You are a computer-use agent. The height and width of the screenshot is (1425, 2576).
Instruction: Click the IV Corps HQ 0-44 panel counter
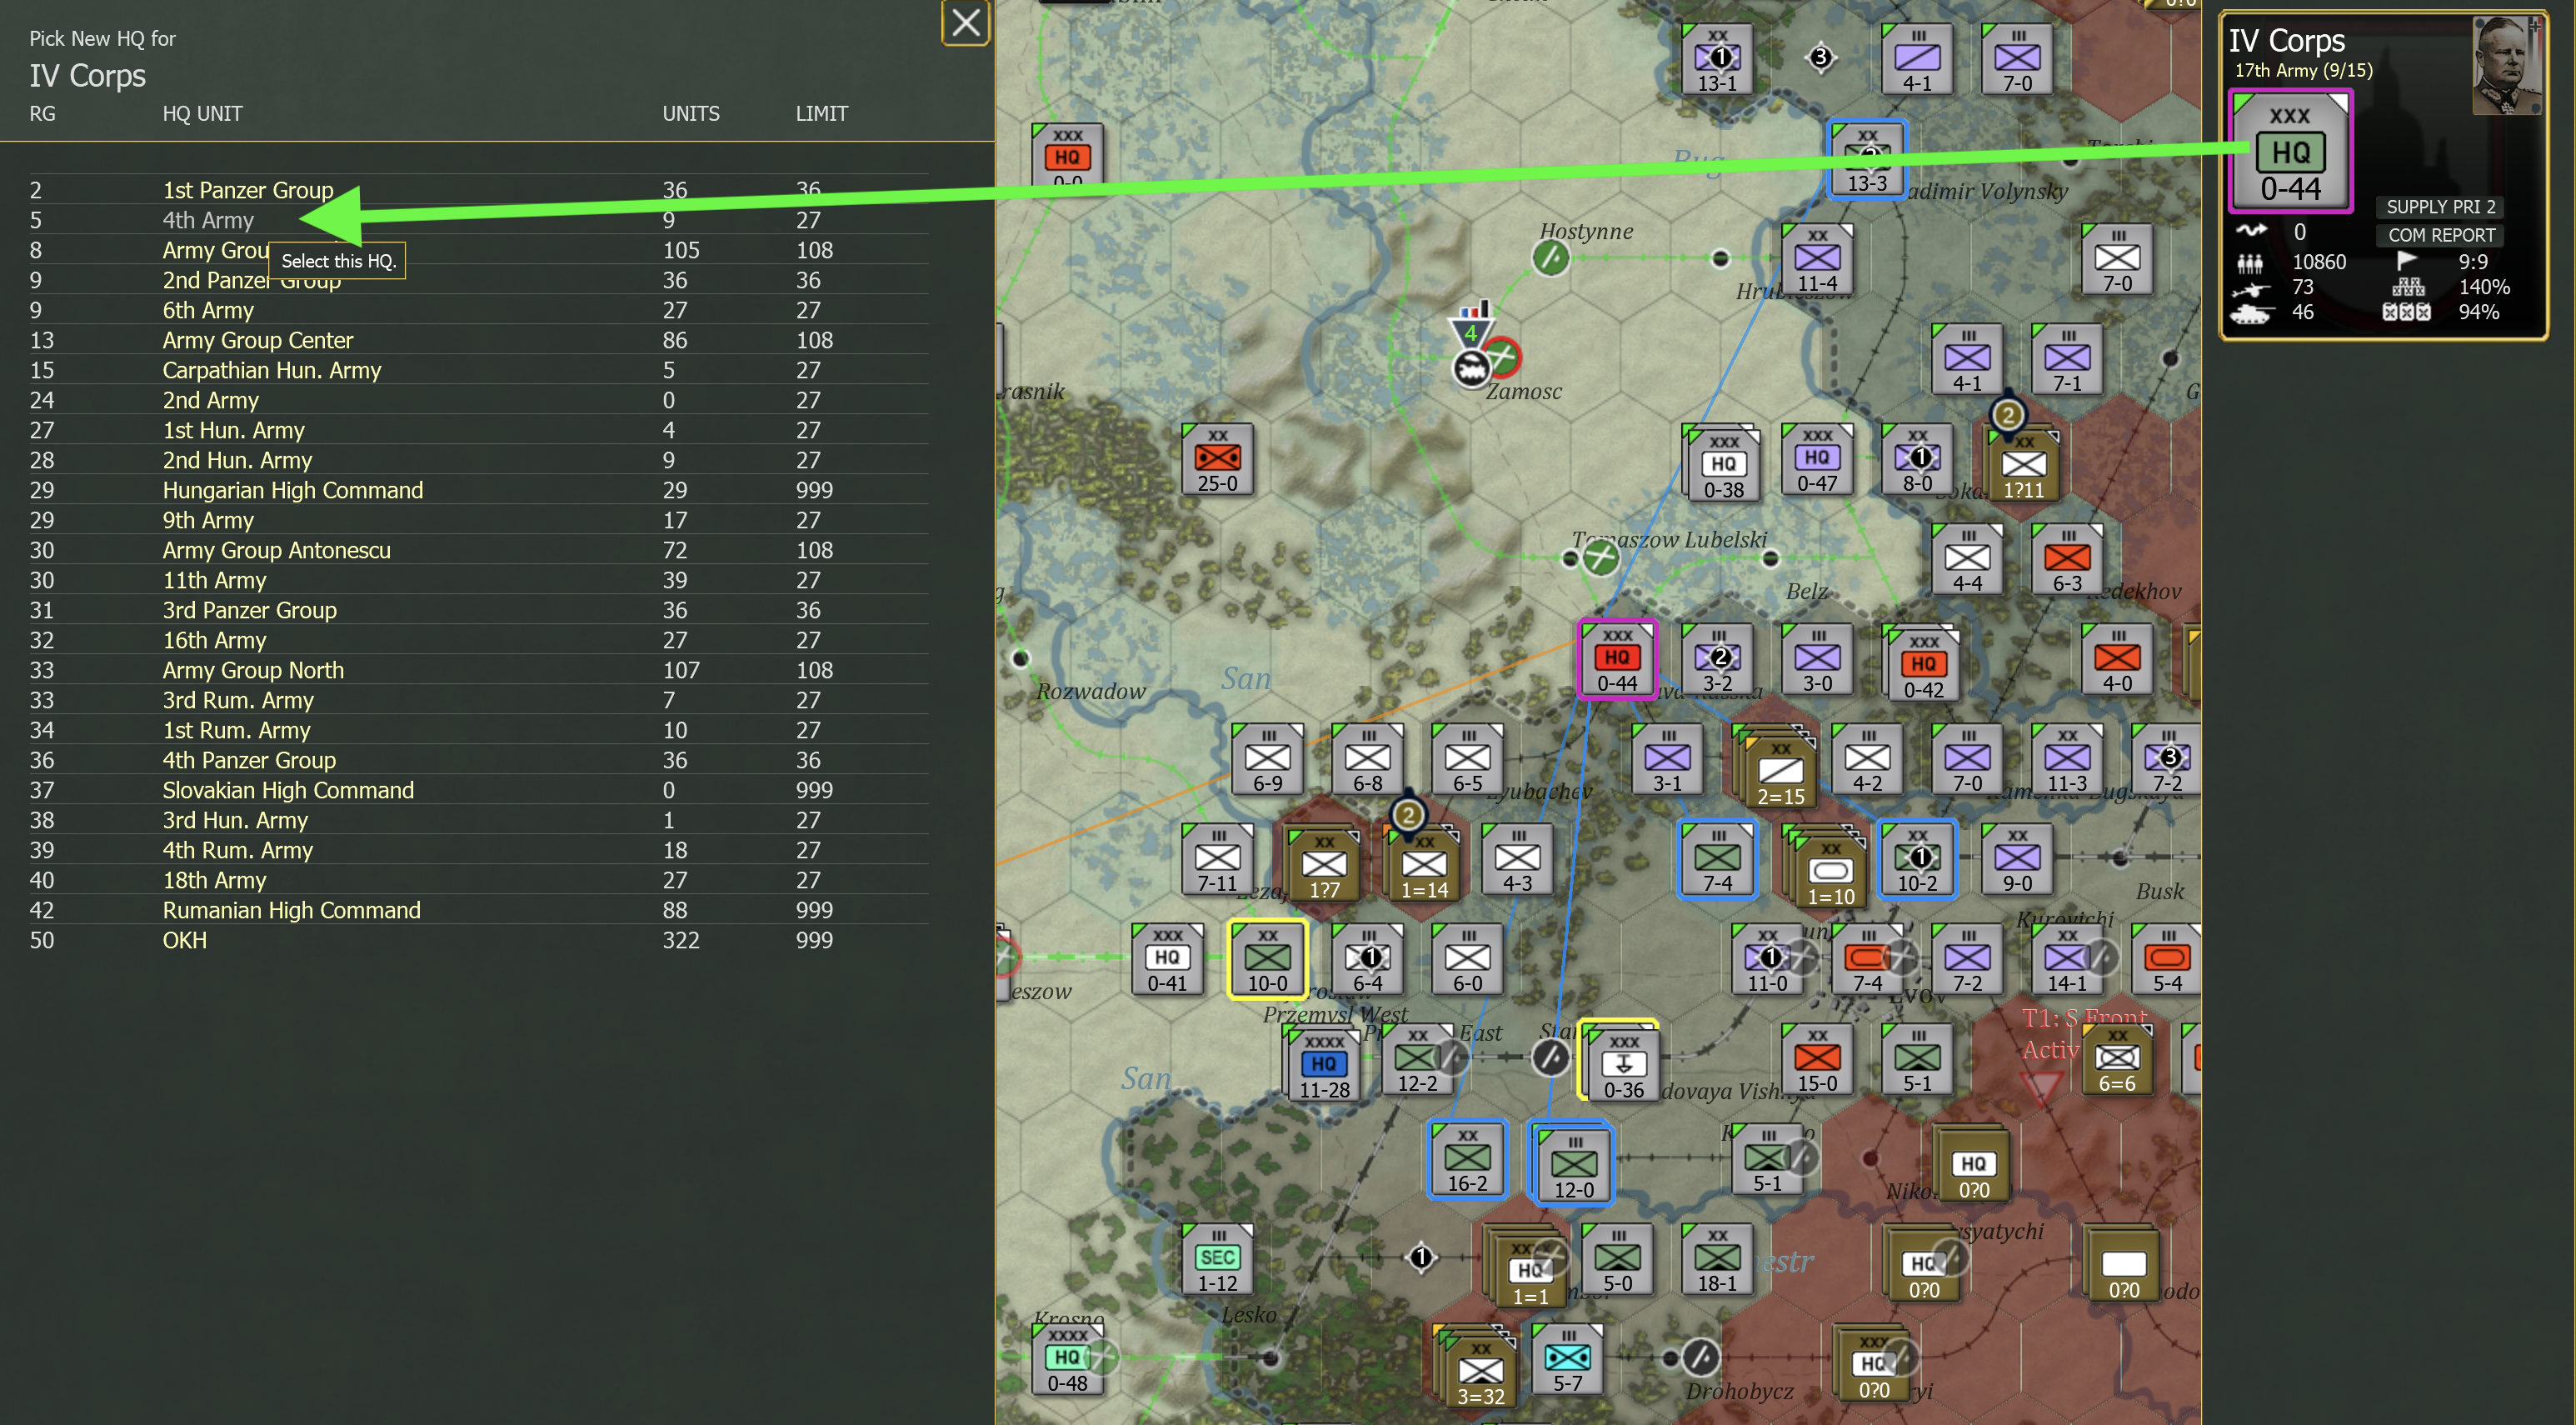click(x=2290, y=151)
